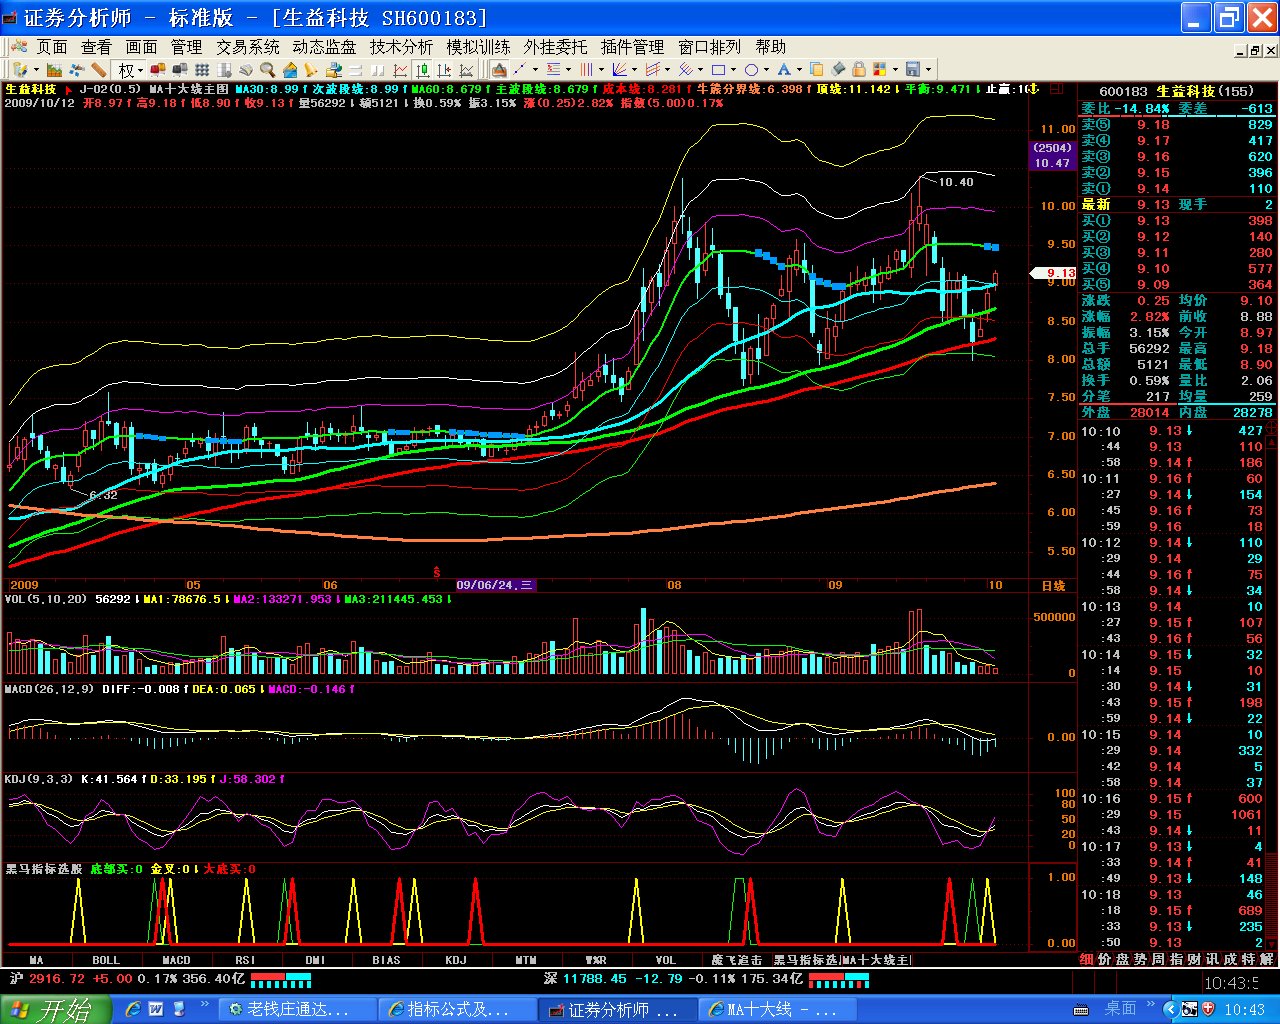Open the 技术分析 menu
The height and width of the screenshot is (1024, 1280).
(402, 47)
